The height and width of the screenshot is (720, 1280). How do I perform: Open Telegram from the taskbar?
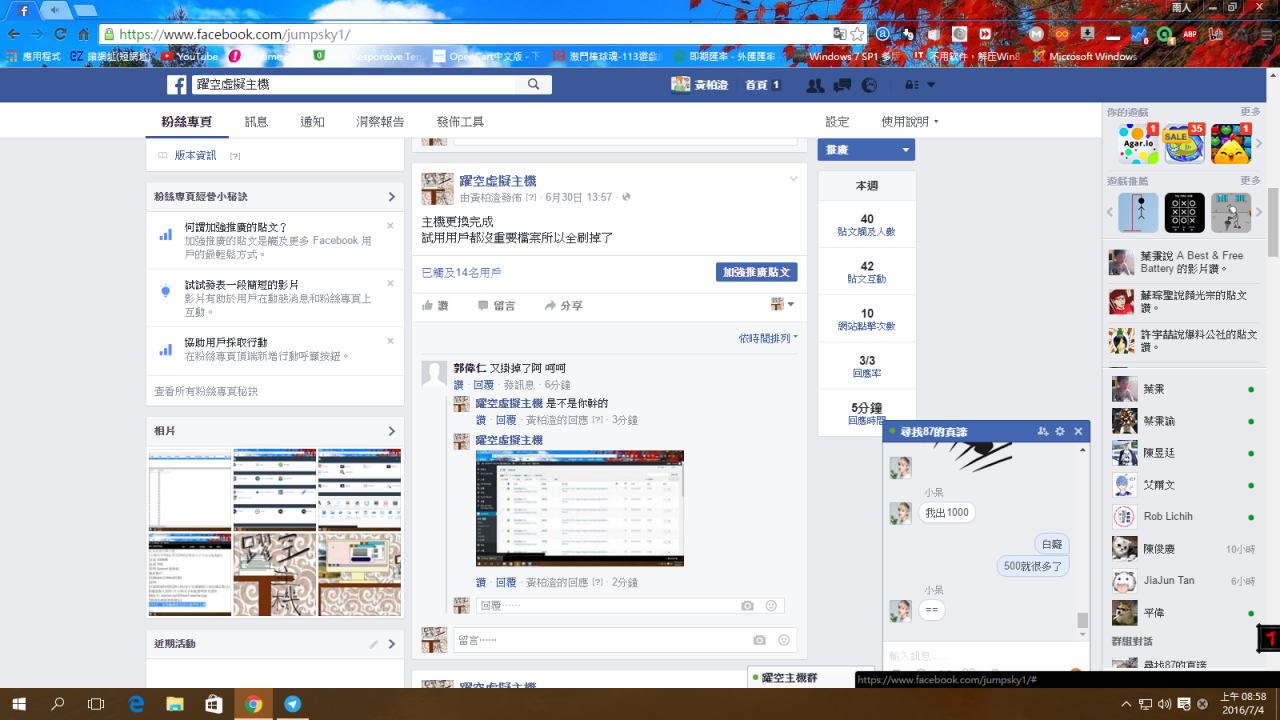click(x=292, y=704)
